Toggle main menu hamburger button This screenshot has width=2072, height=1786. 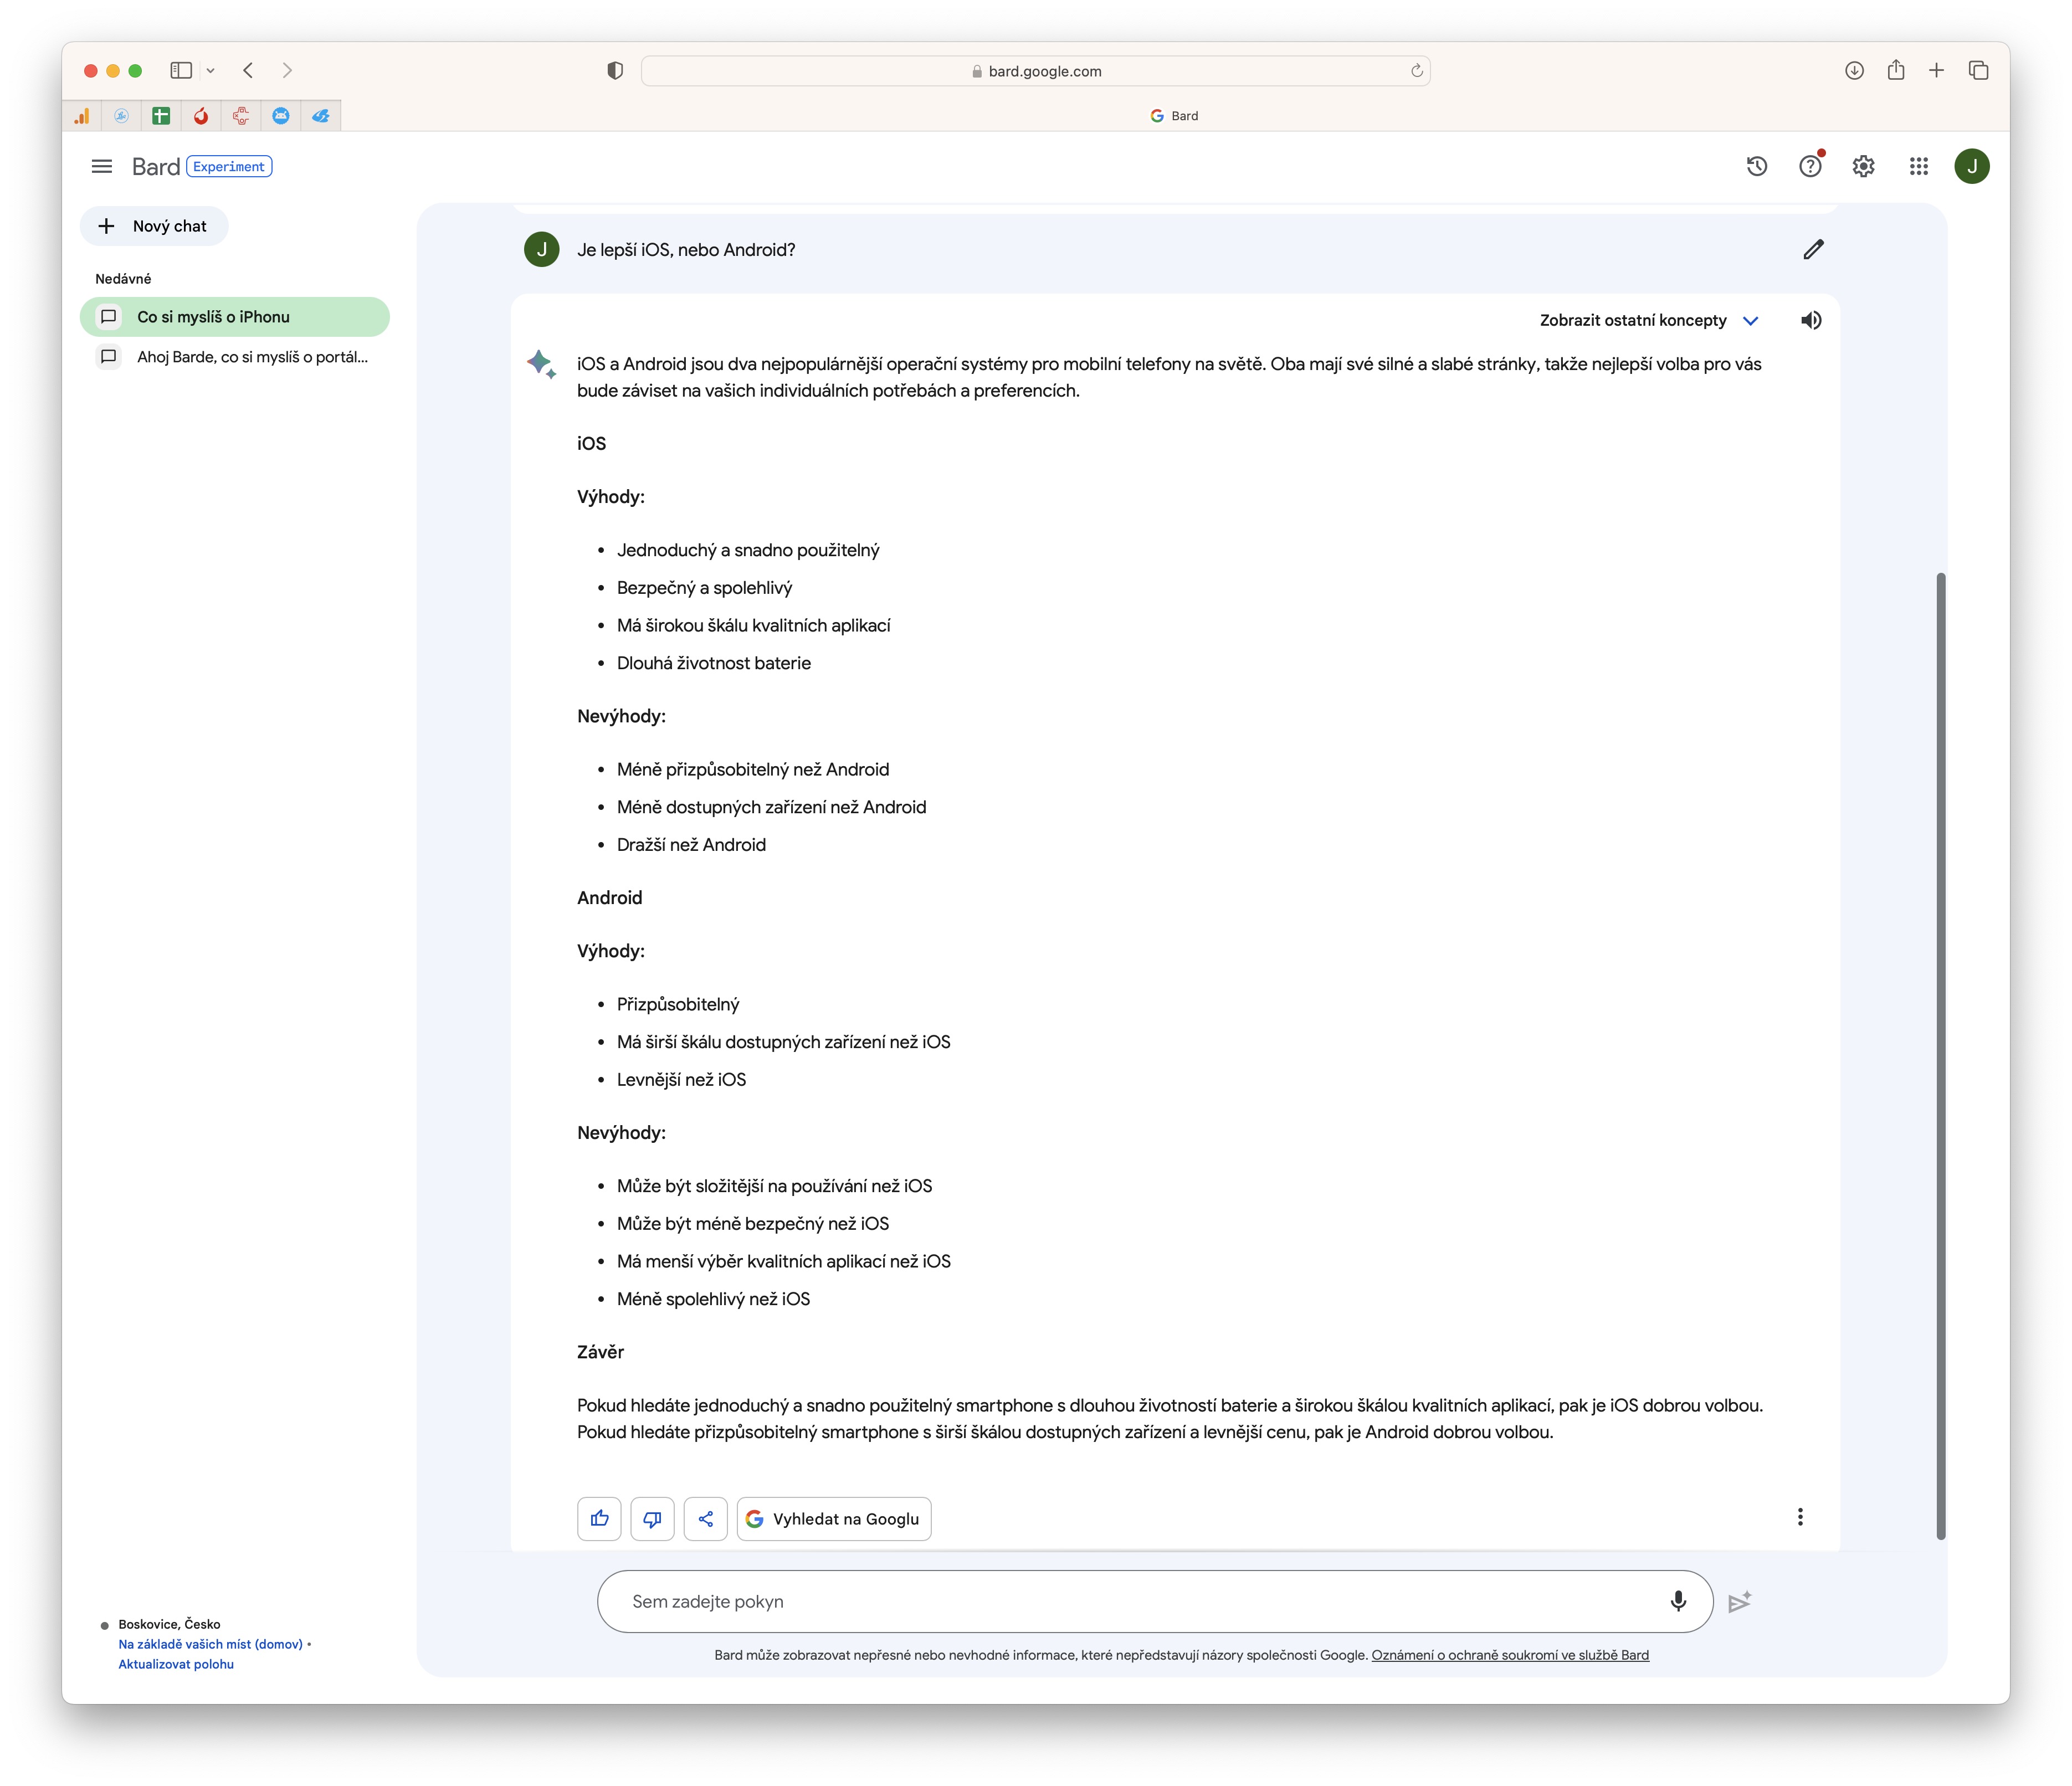[101, 166]
